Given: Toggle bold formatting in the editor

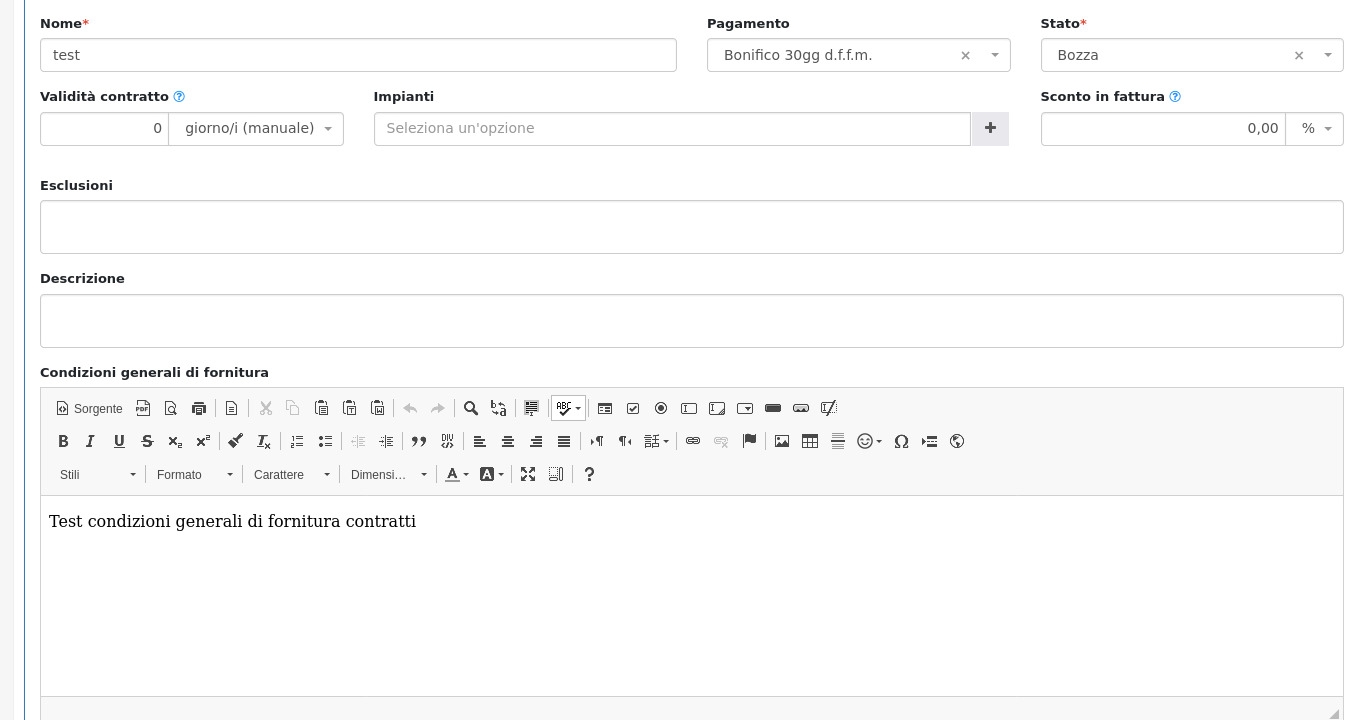Looking at the screenshot, I should point(63,441).
